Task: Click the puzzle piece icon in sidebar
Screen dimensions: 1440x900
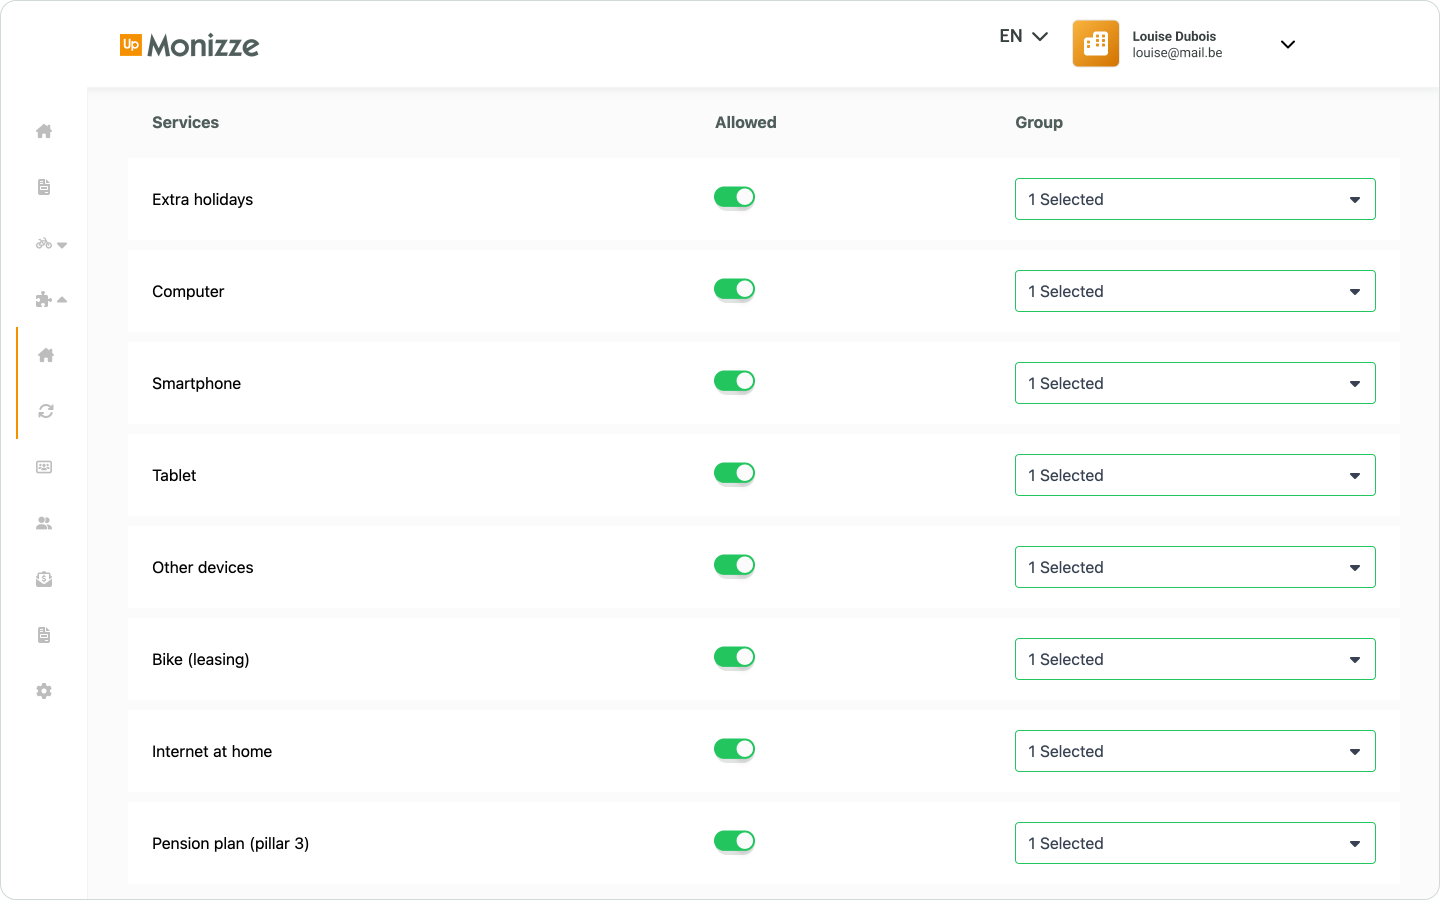Action: click(x=43, y=299)
